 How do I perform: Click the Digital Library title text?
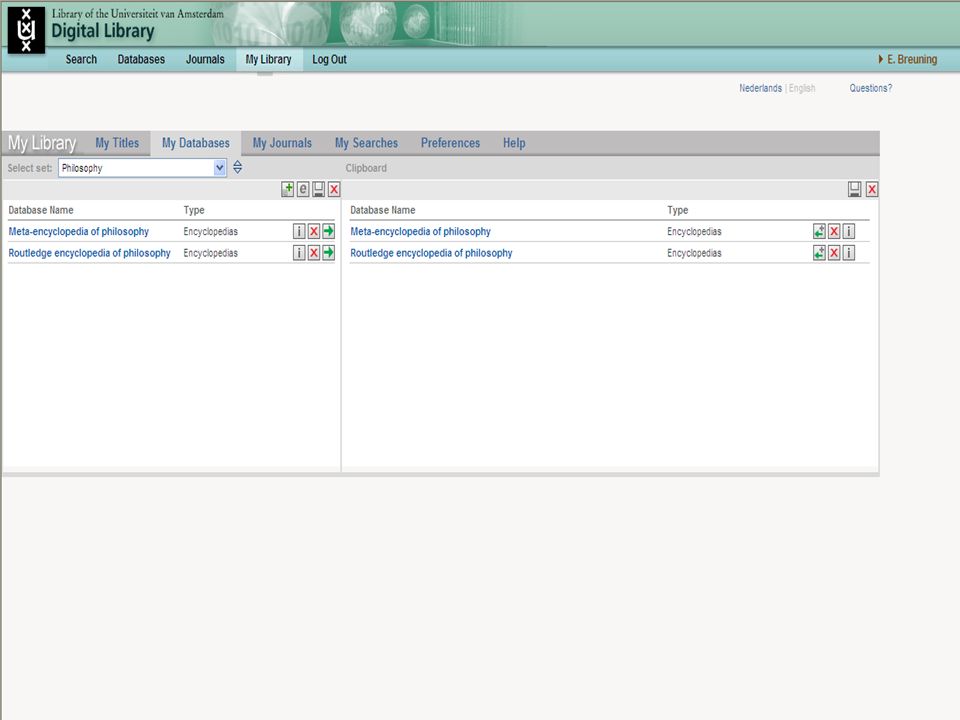point(103,31)
